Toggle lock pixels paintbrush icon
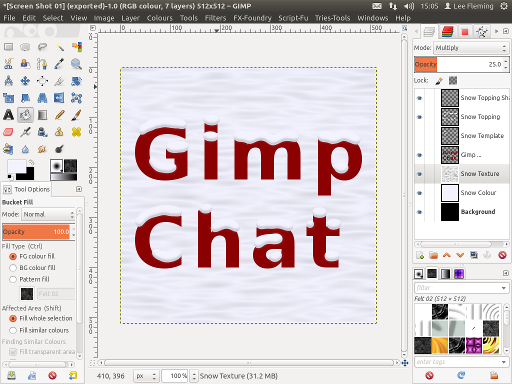The height and width of the screenshot is (384, 512). point(439,81)
